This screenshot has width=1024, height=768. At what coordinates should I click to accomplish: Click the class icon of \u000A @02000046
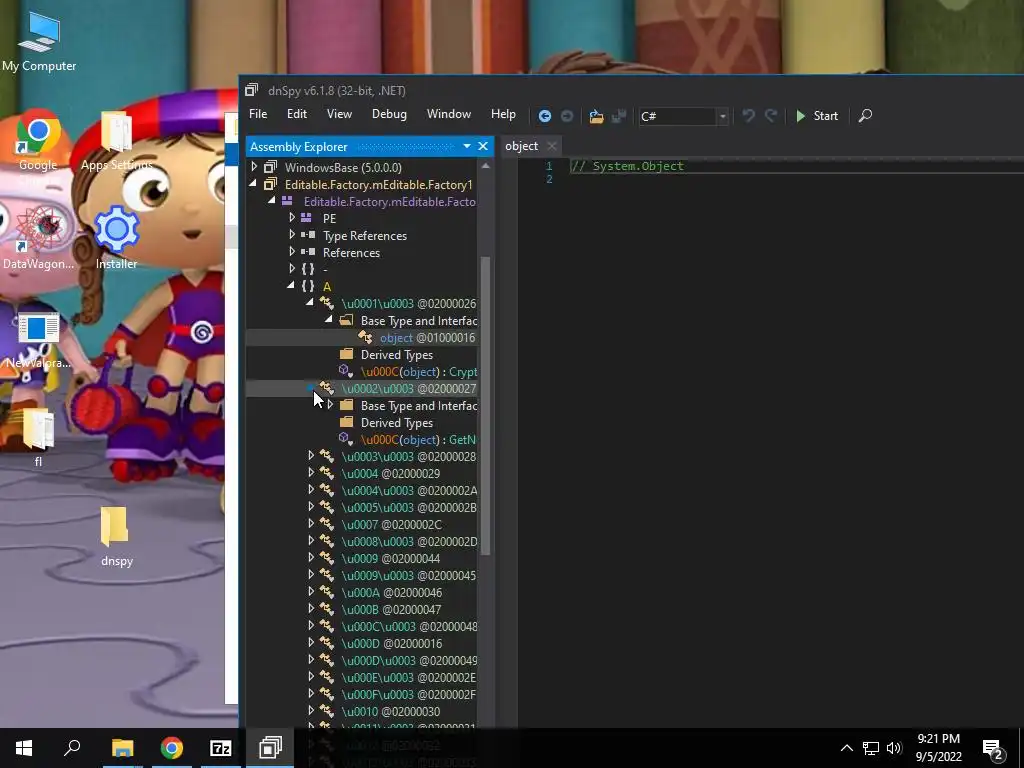pyautogui.click(x=327, y=592)
